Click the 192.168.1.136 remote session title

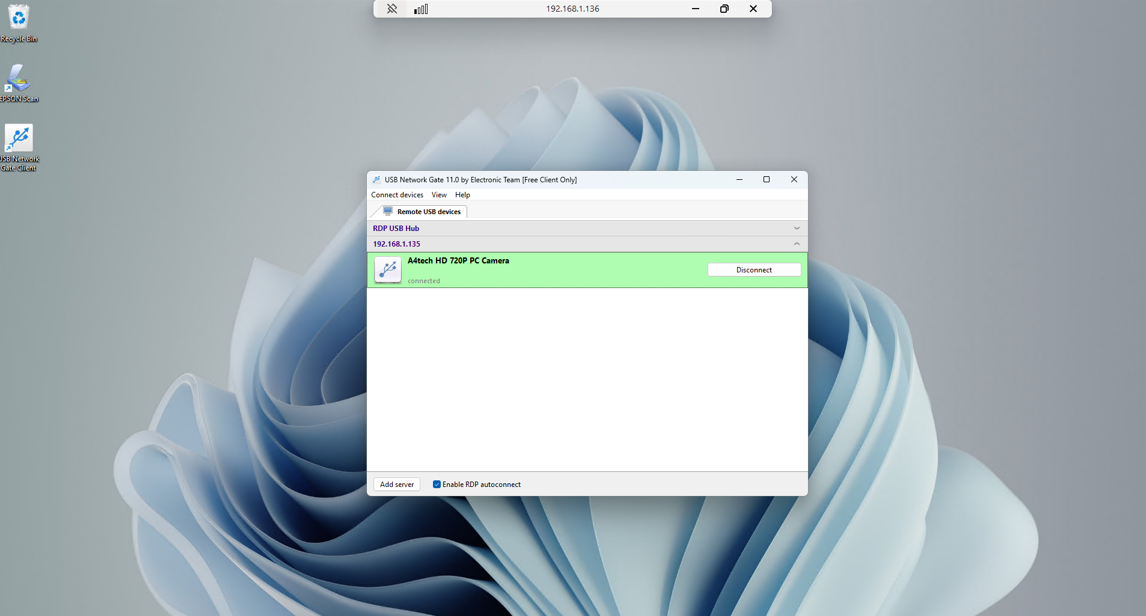pos(572,9)
